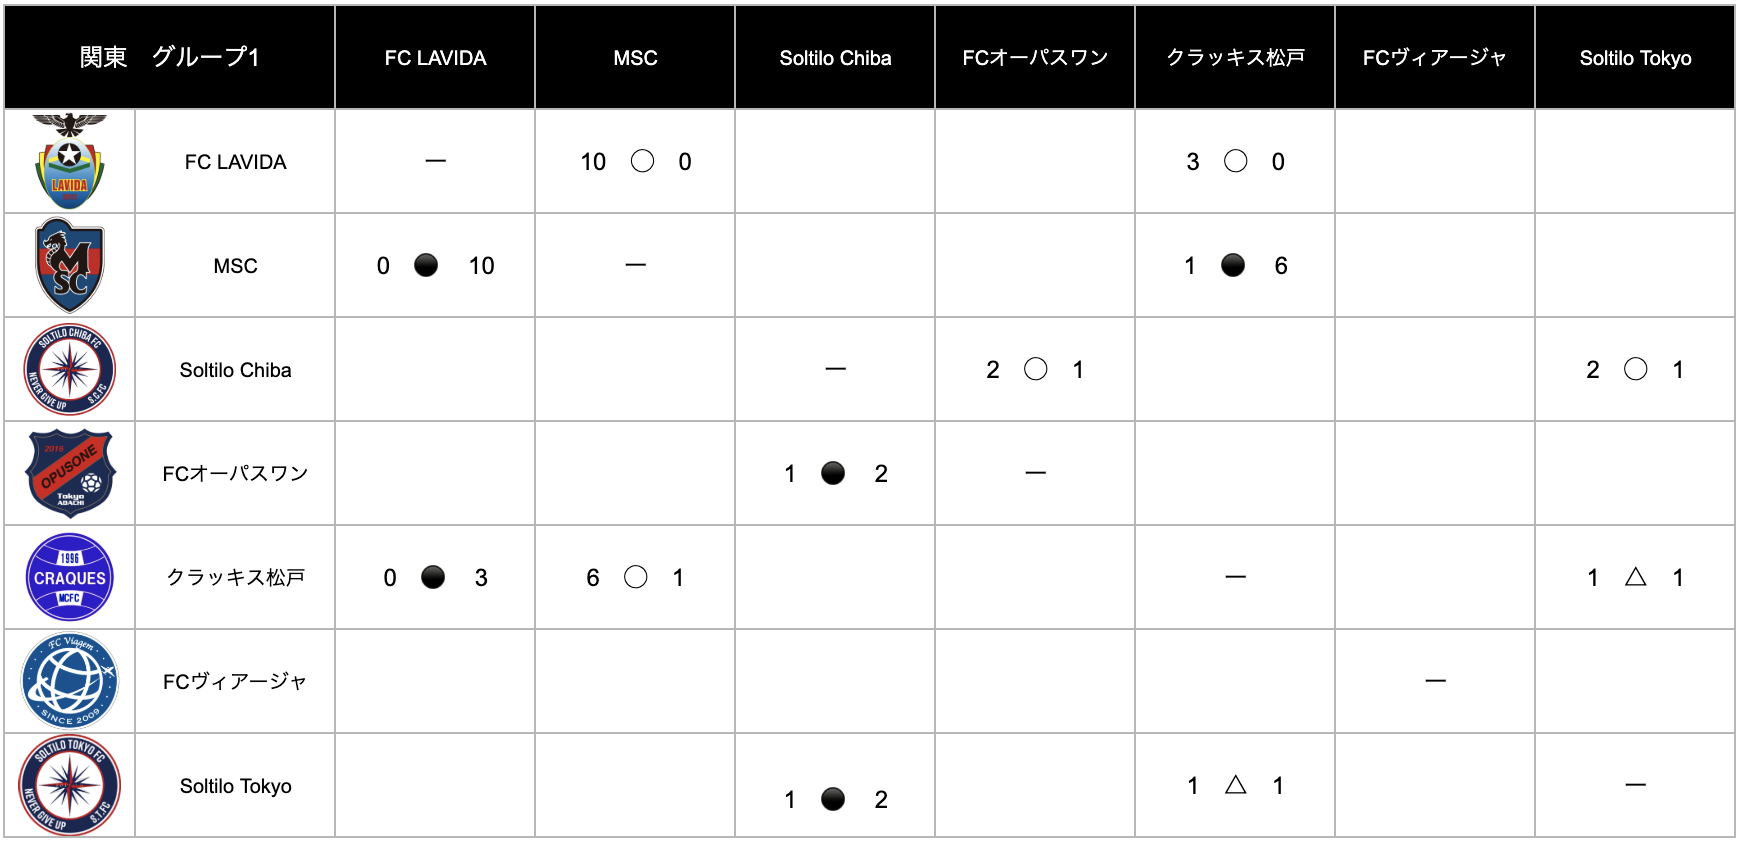The width and height of the screenshot is (1742, 846).
Task: Click the MSC dragon shield logo
Action: point(69,265)
